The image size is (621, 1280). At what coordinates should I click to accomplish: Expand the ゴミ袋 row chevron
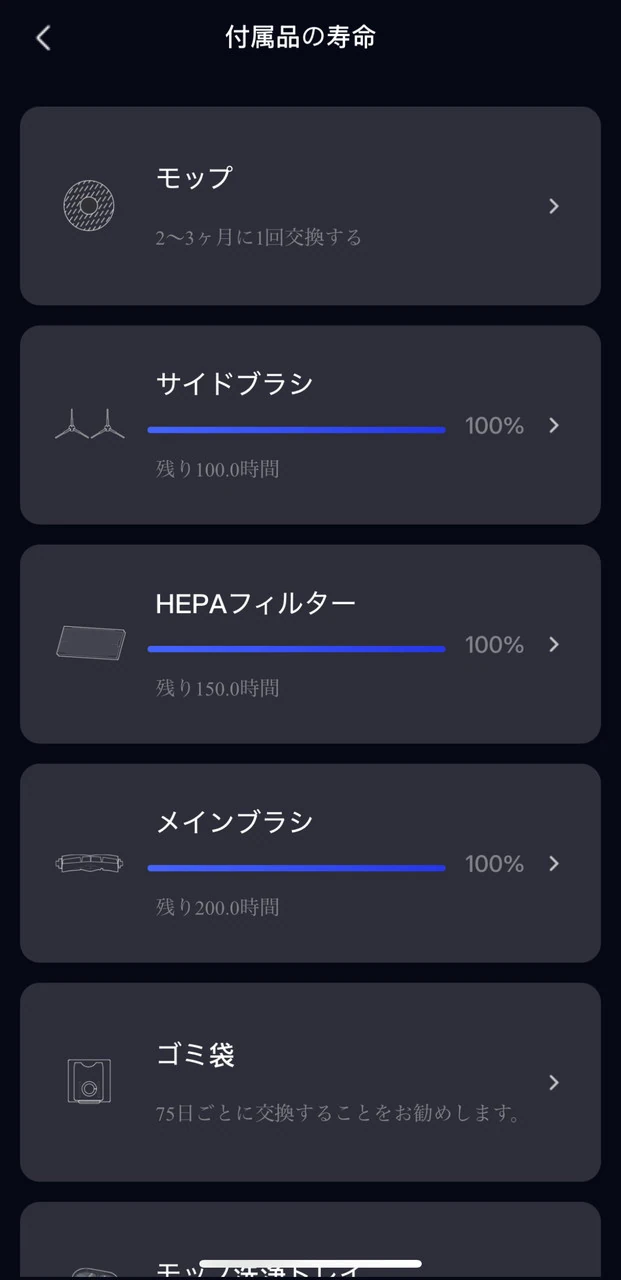pos(554,1082)
